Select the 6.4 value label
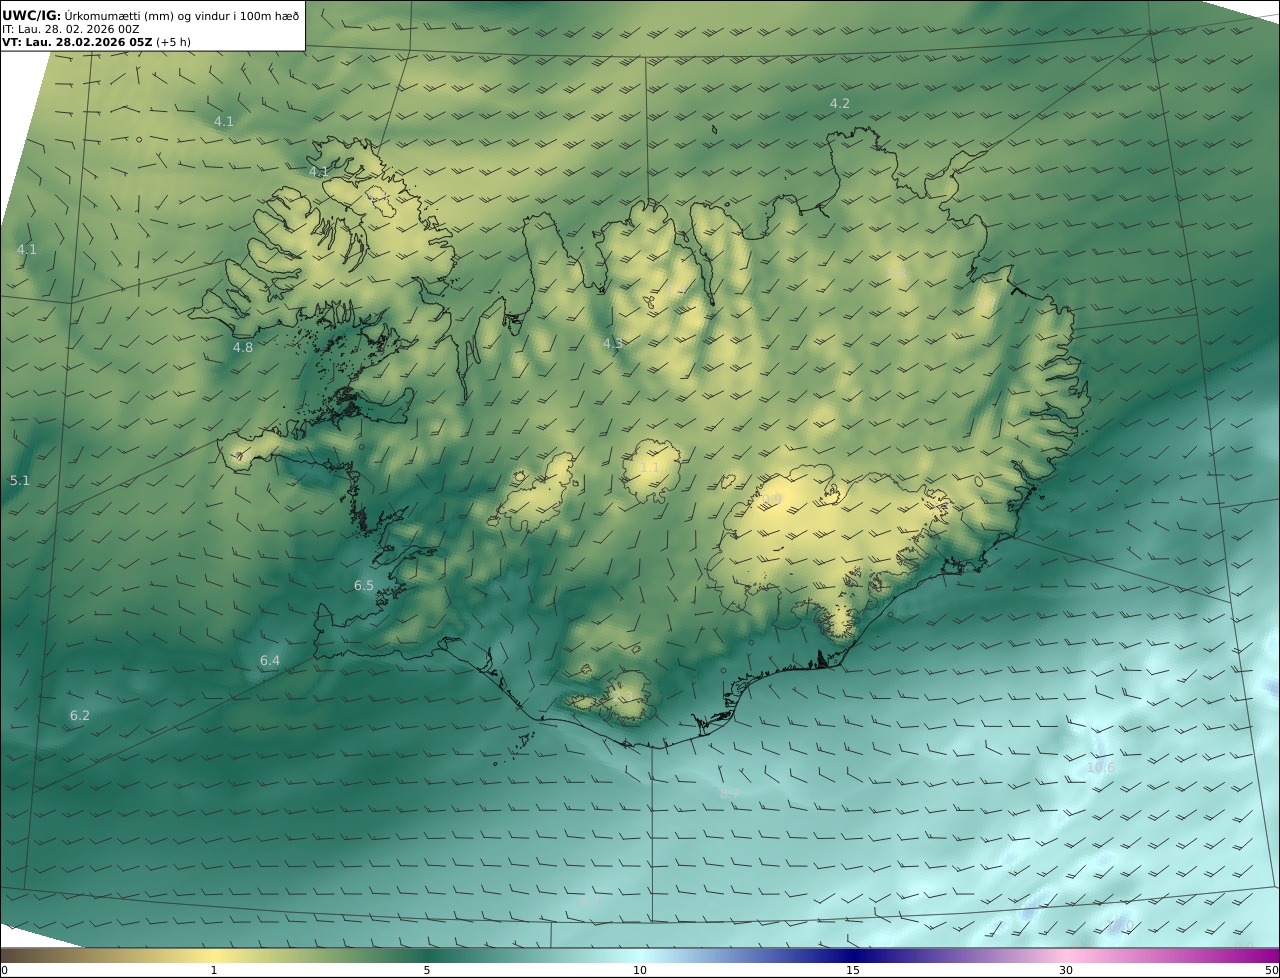Viewport: 1280px width, 978px height. pos(270,661)
